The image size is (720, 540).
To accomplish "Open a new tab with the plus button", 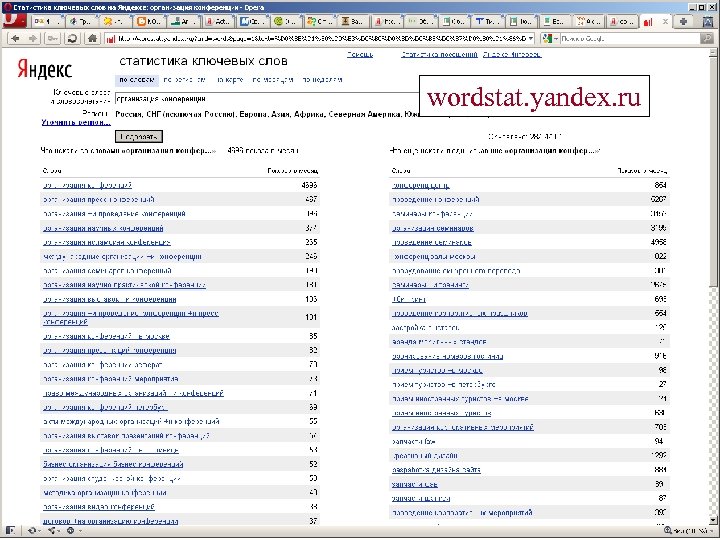I will (x=684, y=21).
